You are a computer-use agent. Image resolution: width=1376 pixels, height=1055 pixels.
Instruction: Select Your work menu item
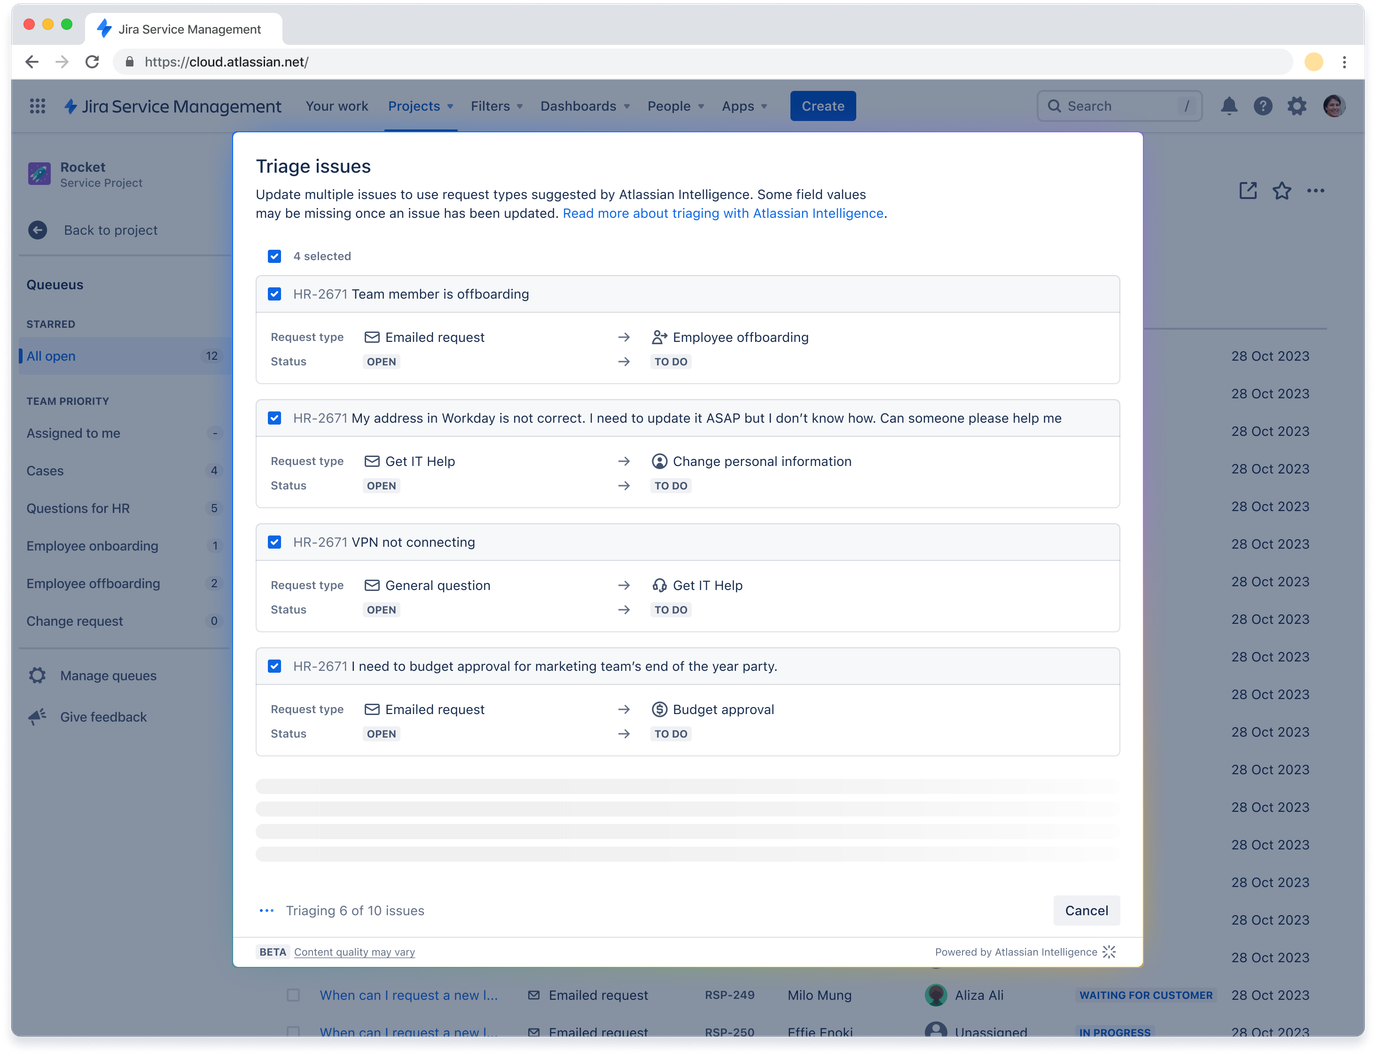[337, 106]
